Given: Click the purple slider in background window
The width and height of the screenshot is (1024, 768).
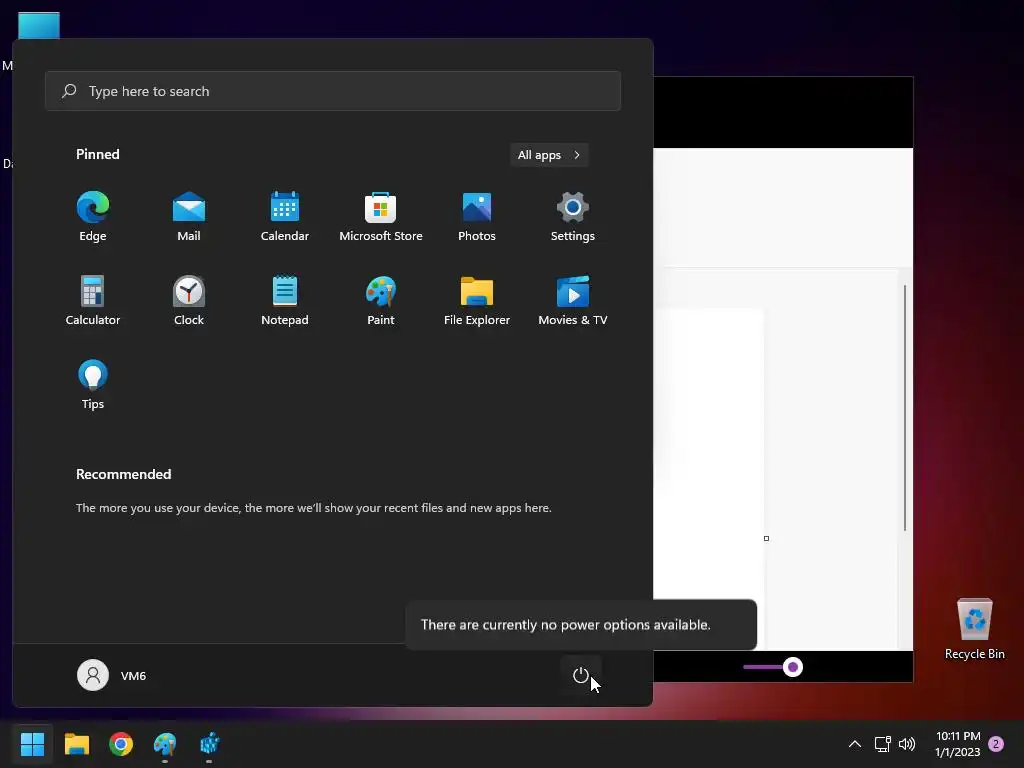Looking at the screenshot, I should click(793, 667).
